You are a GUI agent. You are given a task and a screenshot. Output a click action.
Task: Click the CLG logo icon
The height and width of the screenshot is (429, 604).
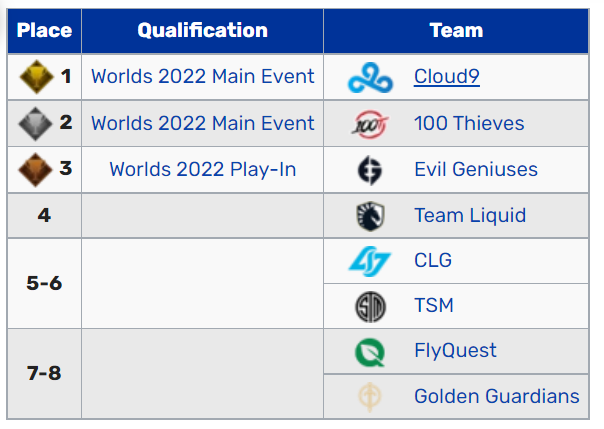[x=370, y=261]
